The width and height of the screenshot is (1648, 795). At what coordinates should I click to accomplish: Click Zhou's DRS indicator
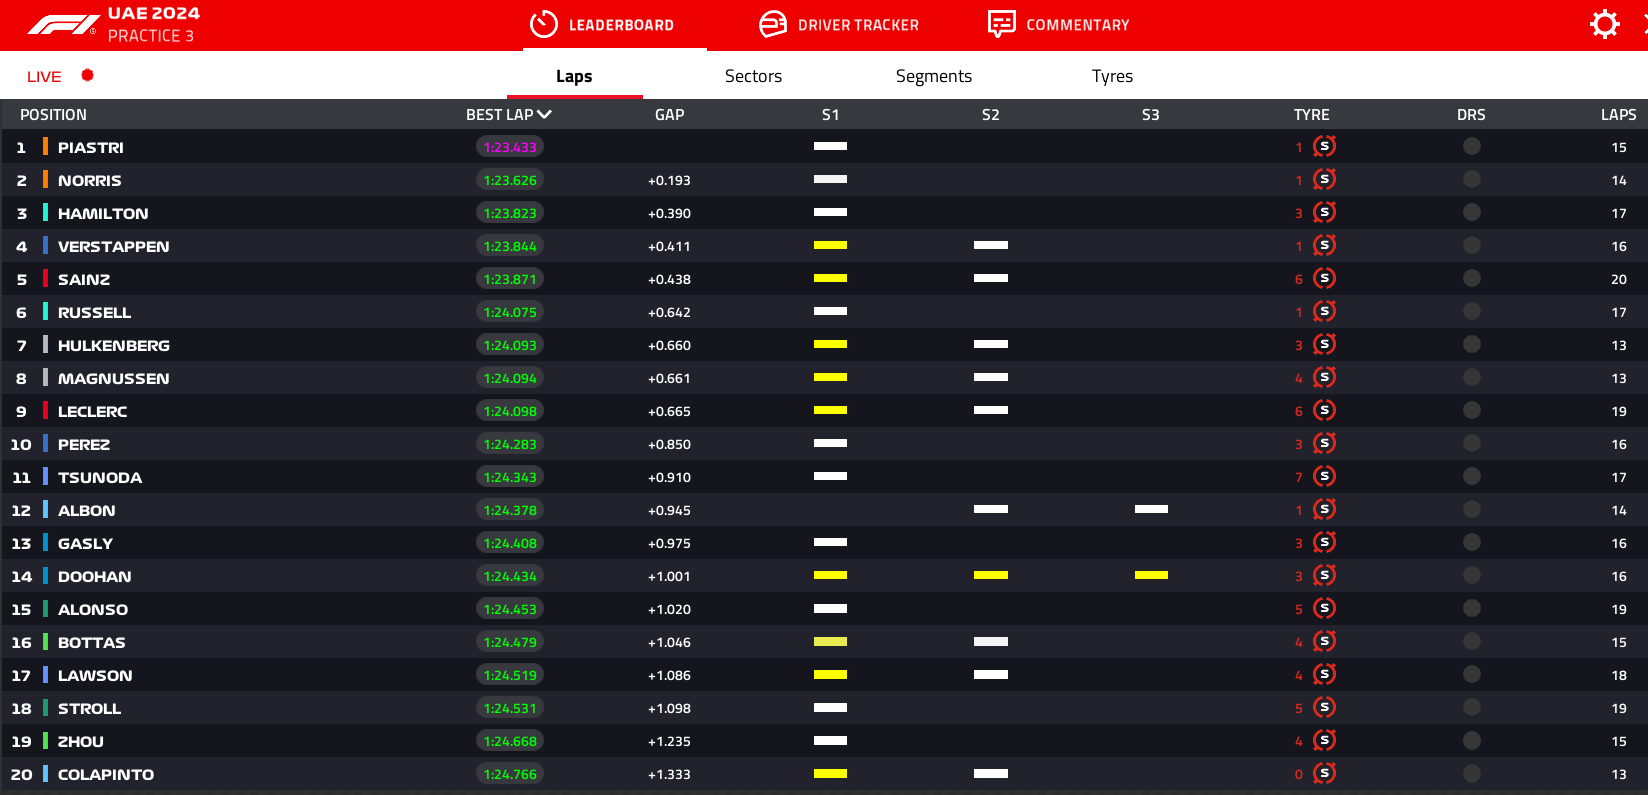pyautogui.click(x=1471, y=740)
